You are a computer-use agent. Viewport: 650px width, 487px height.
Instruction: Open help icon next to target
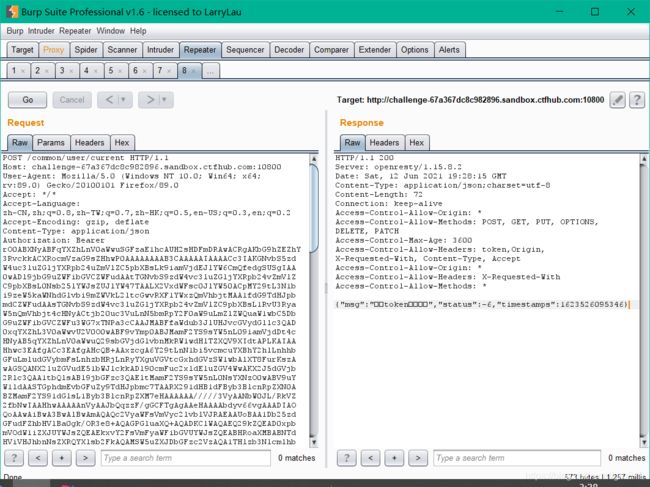[637, 100]
